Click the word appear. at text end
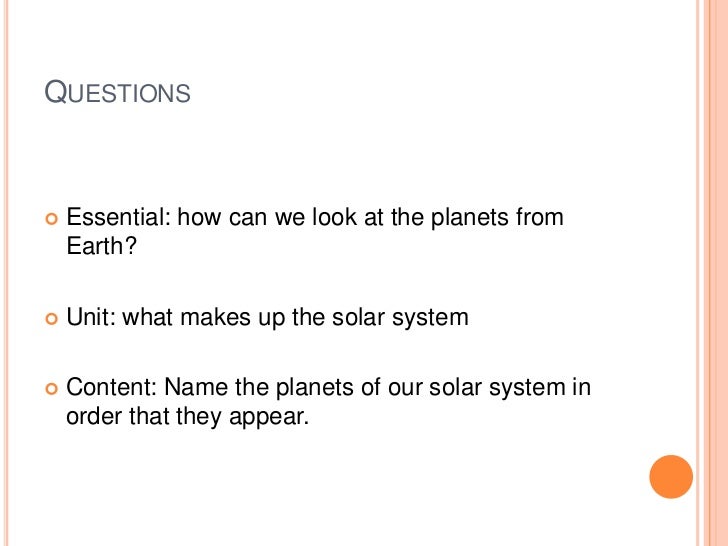The width and height of the screenshot is (728, 546). click(269, 417)
